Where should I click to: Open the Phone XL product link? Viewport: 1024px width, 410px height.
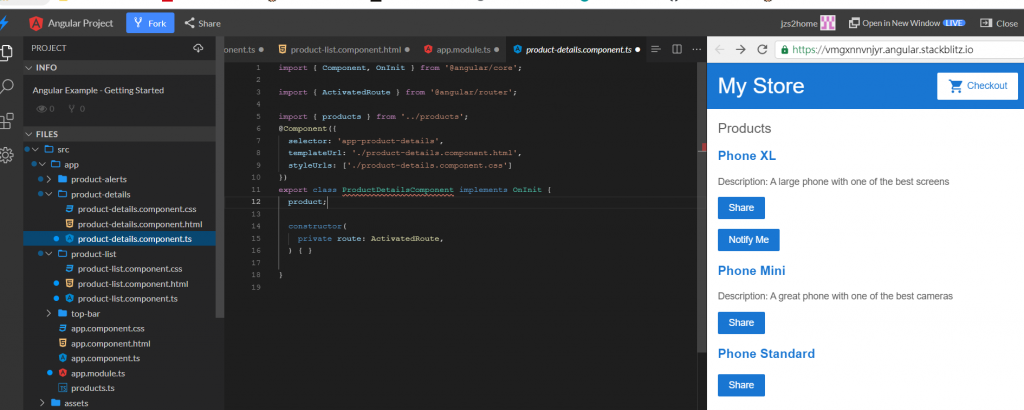746,156
